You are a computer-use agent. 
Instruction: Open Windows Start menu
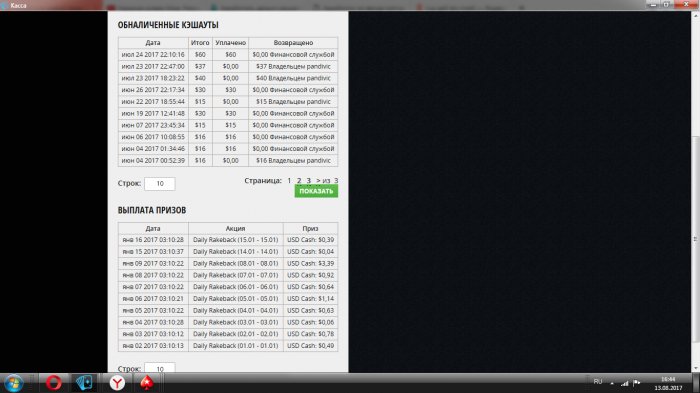click(x=14, y=383)
